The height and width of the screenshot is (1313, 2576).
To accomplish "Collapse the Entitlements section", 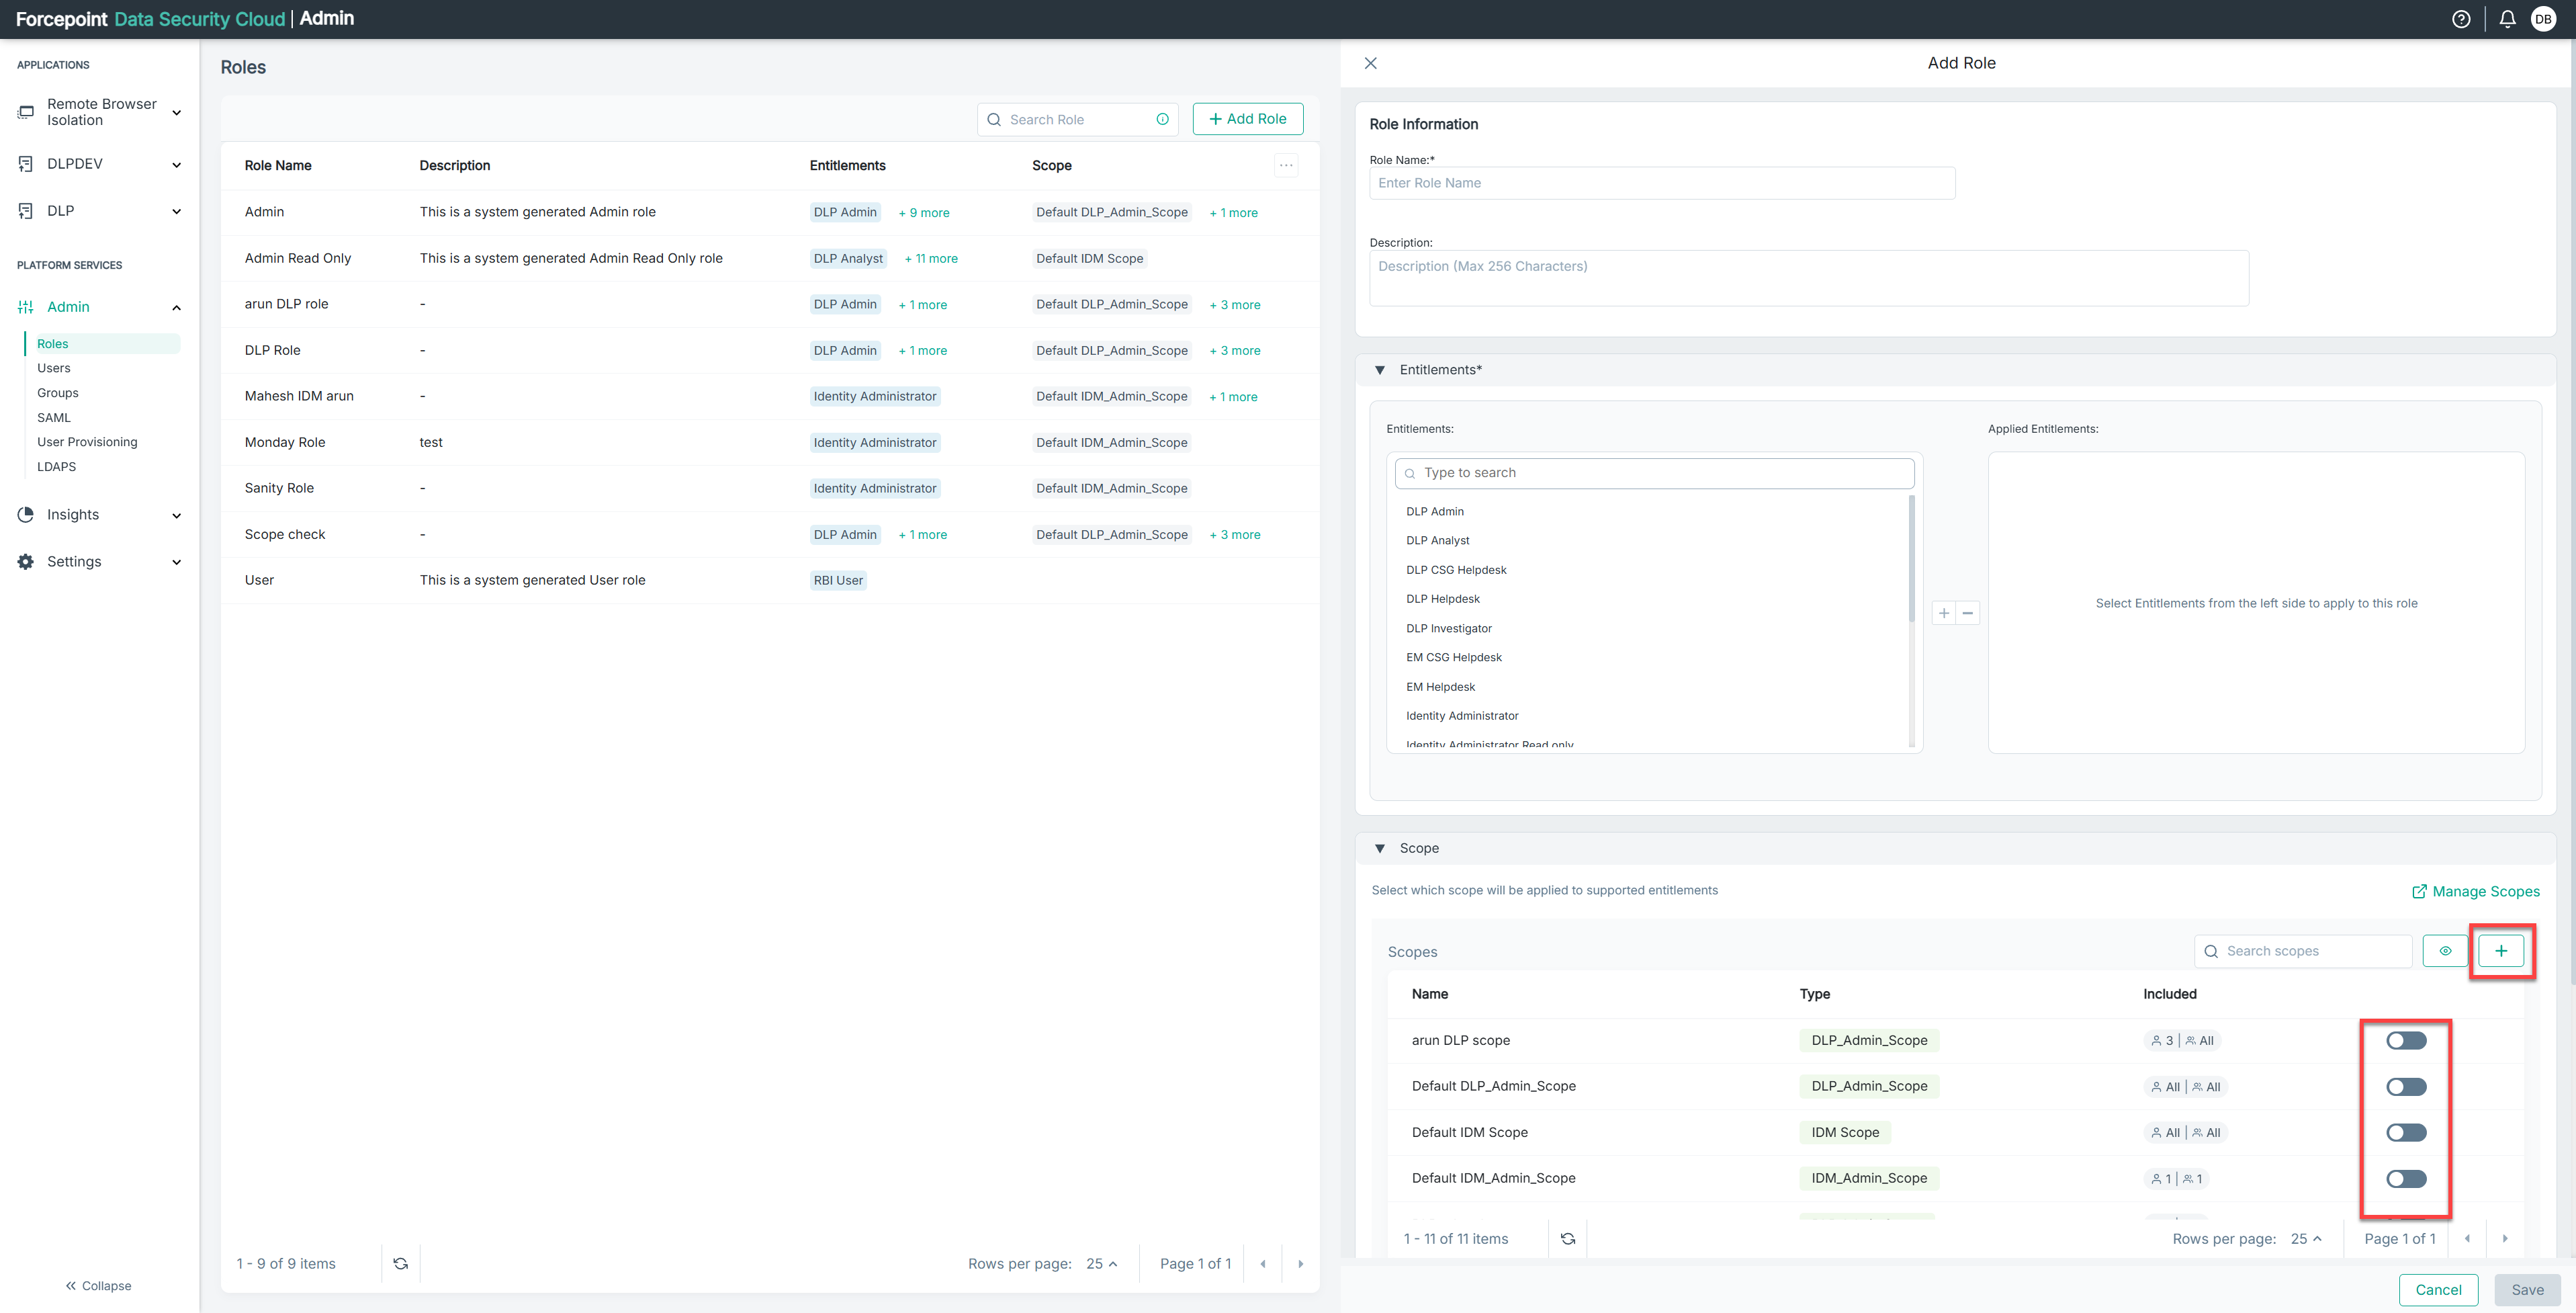I will tap(1380, 370).
